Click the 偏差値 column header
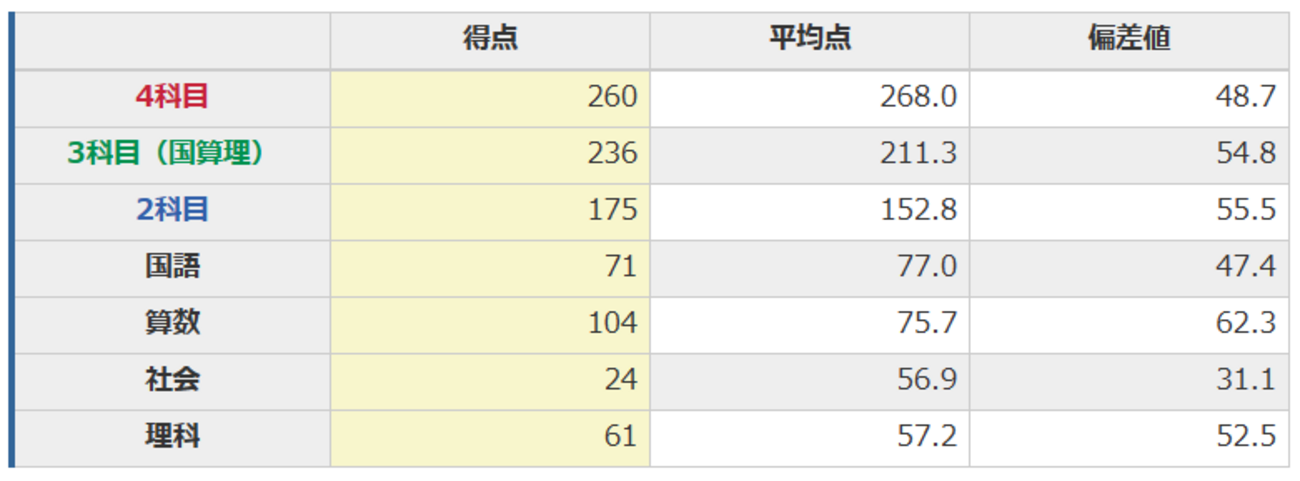 1129,39
